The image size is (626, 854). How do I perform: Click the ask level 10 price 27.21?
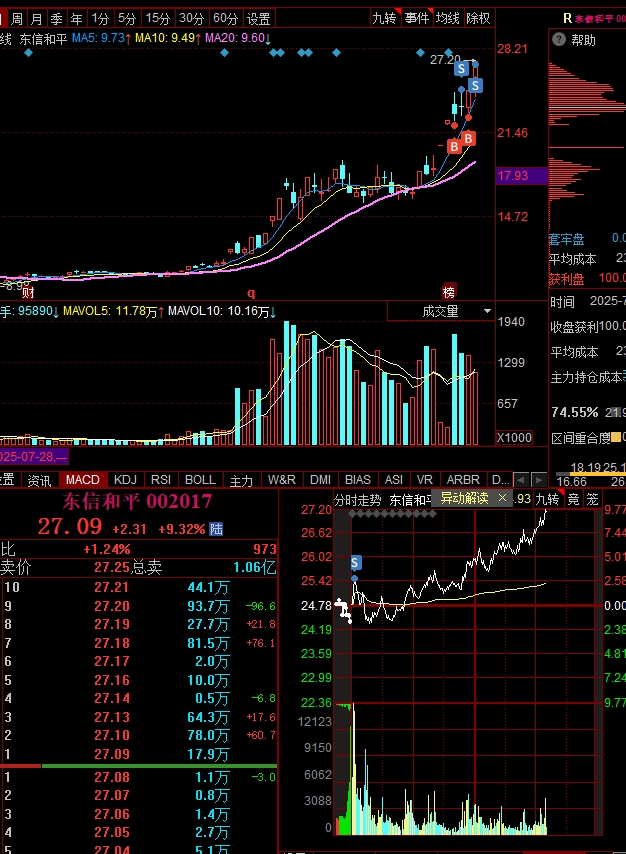point(112,587)
